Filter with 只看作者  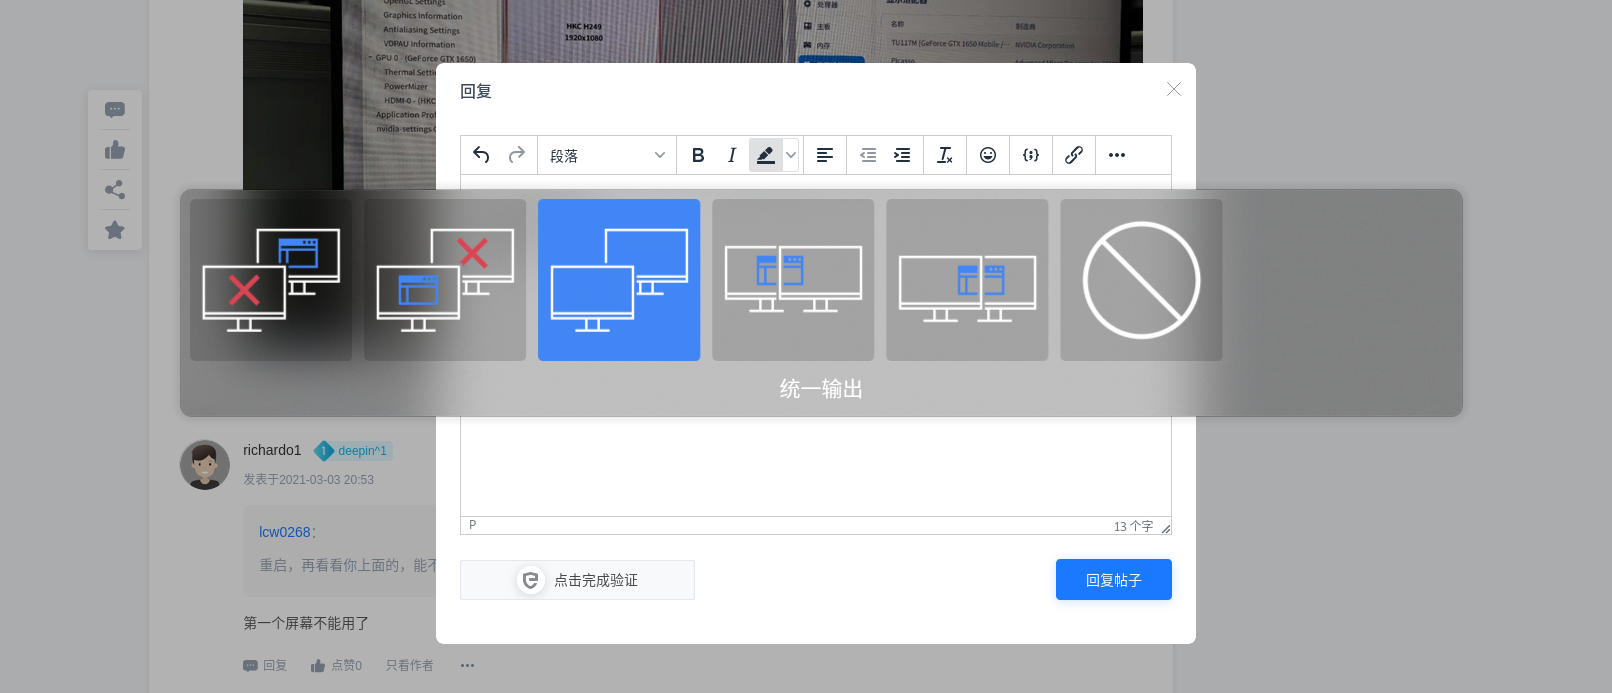[x=410, y=665]
